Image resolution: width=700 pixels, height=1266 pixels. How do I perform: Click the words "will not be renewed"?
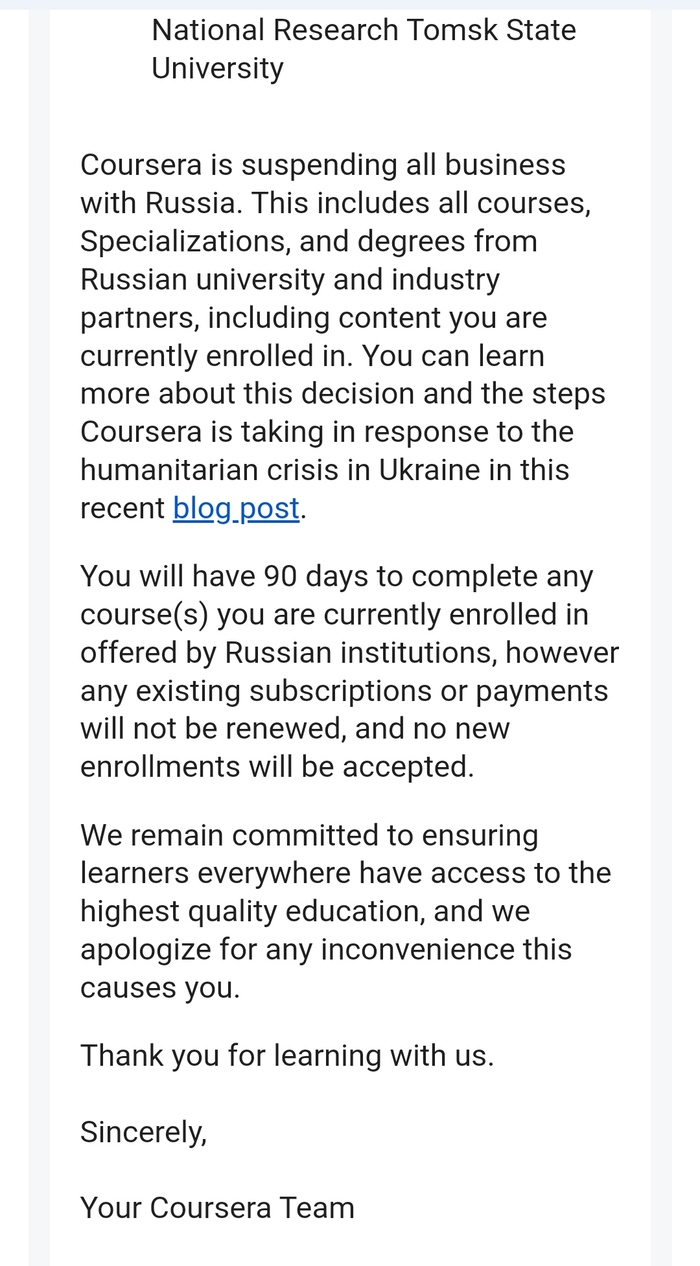212,729
